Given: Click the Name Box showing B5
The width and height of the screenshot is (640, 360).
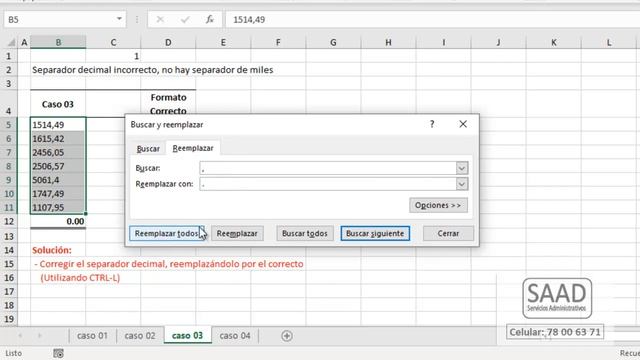Looking at the screenshot, I should pyautogui.click(x=59, y=20).
